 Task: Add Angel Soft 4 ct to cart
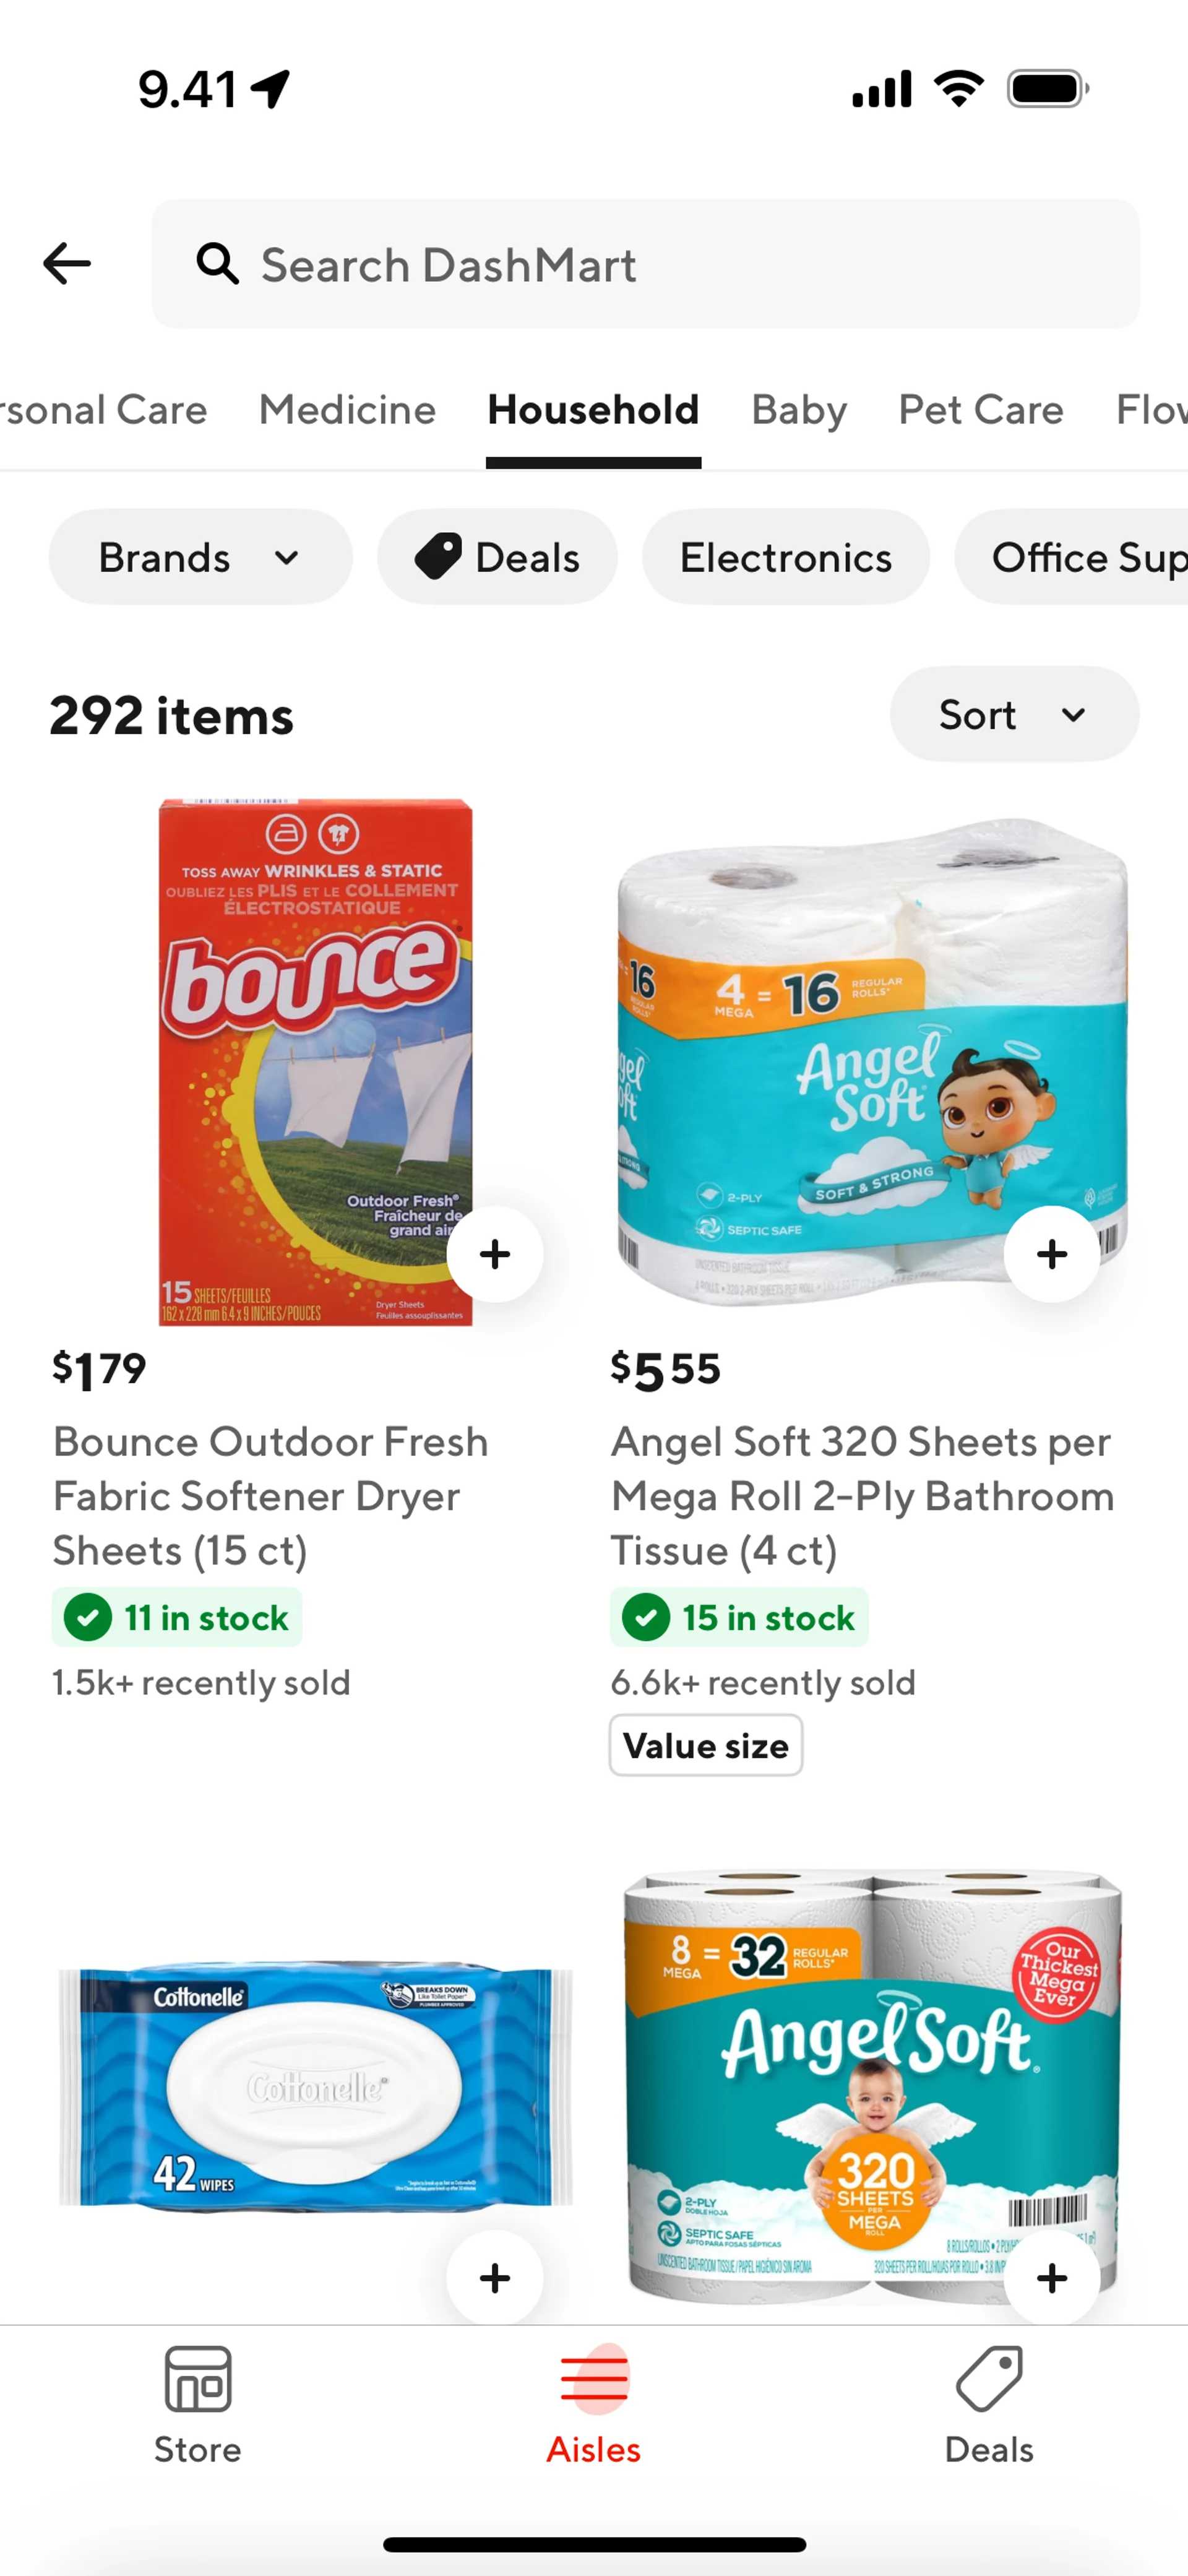coord(1051,1254)
